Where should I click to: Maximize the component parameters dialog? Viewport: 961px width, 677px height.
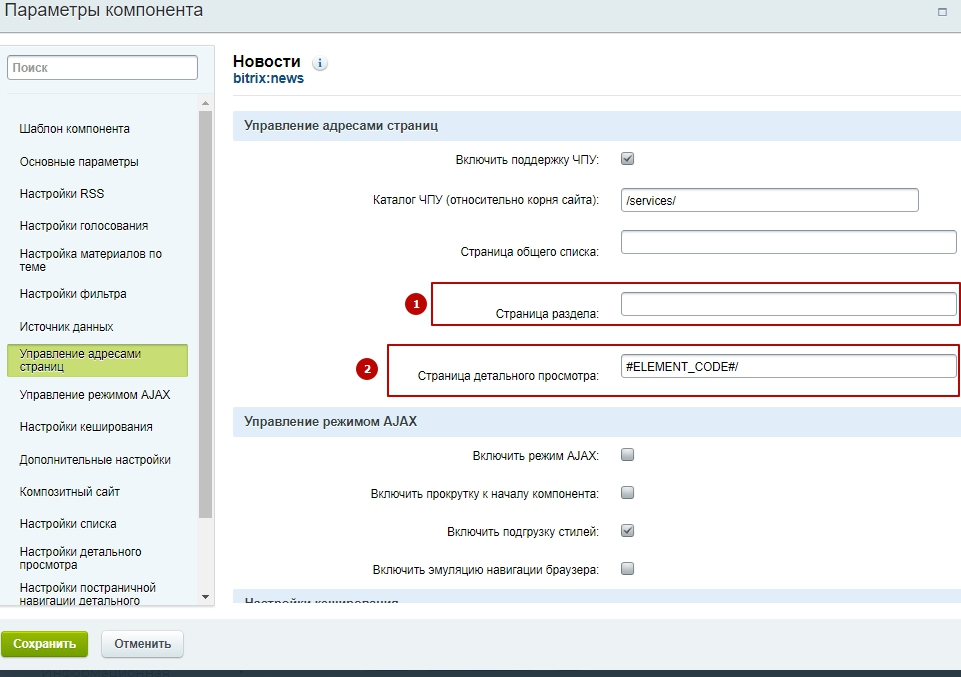942,12
